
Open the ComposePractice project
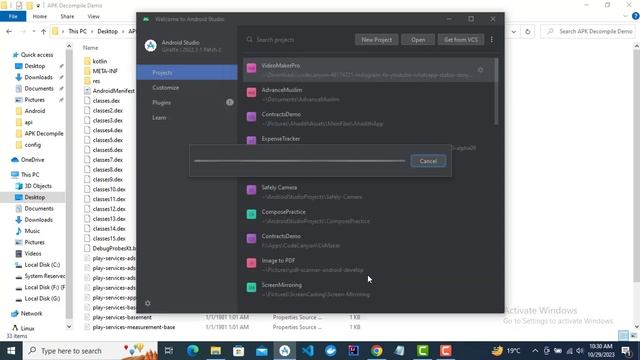369,216
